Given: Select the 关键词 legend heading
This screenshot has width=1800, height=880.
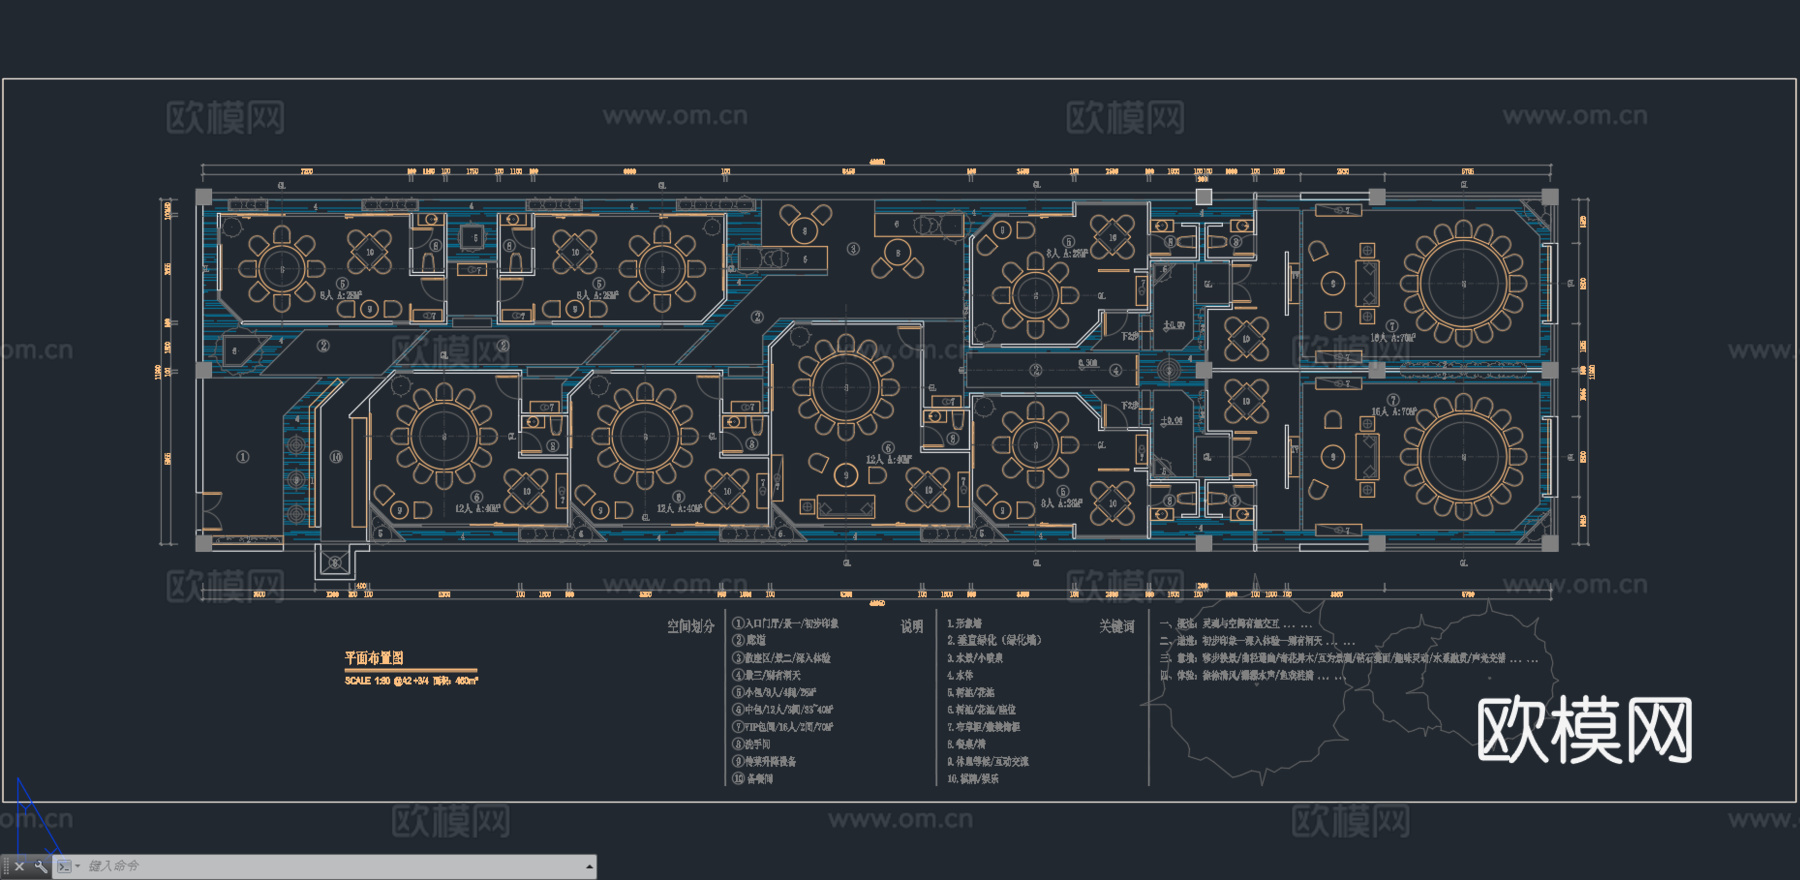Looking at the screenshot, I should (x=1117, y=626).
